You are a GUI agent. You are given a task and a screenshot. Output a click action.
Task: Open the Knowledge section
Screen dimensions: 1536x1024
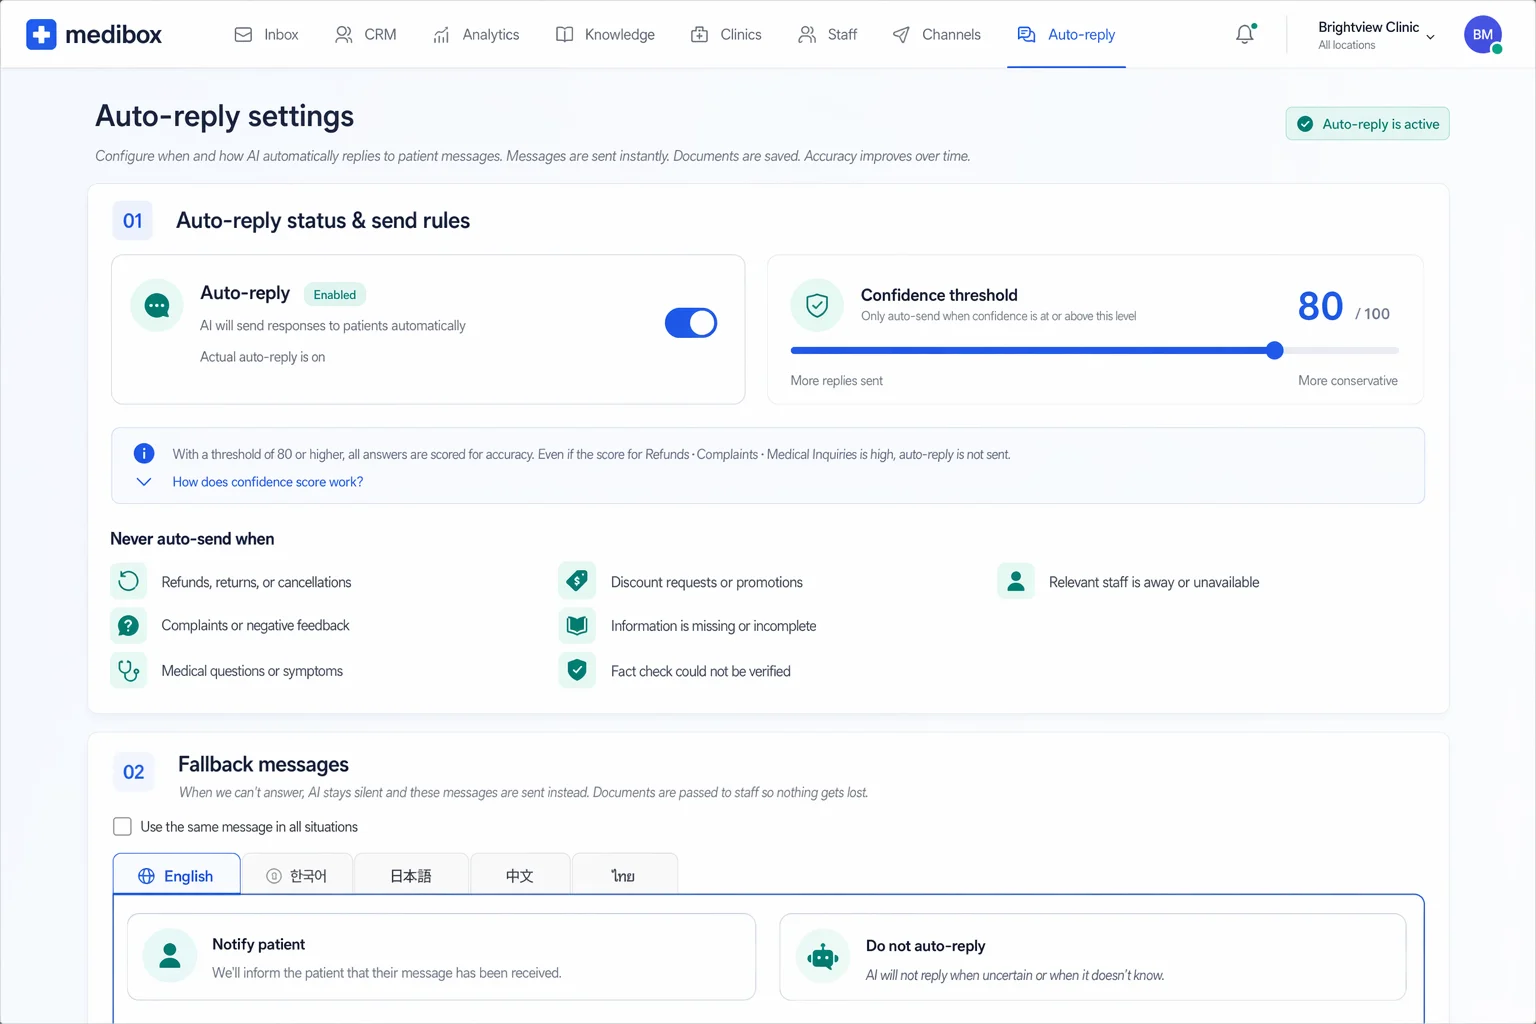605,34
